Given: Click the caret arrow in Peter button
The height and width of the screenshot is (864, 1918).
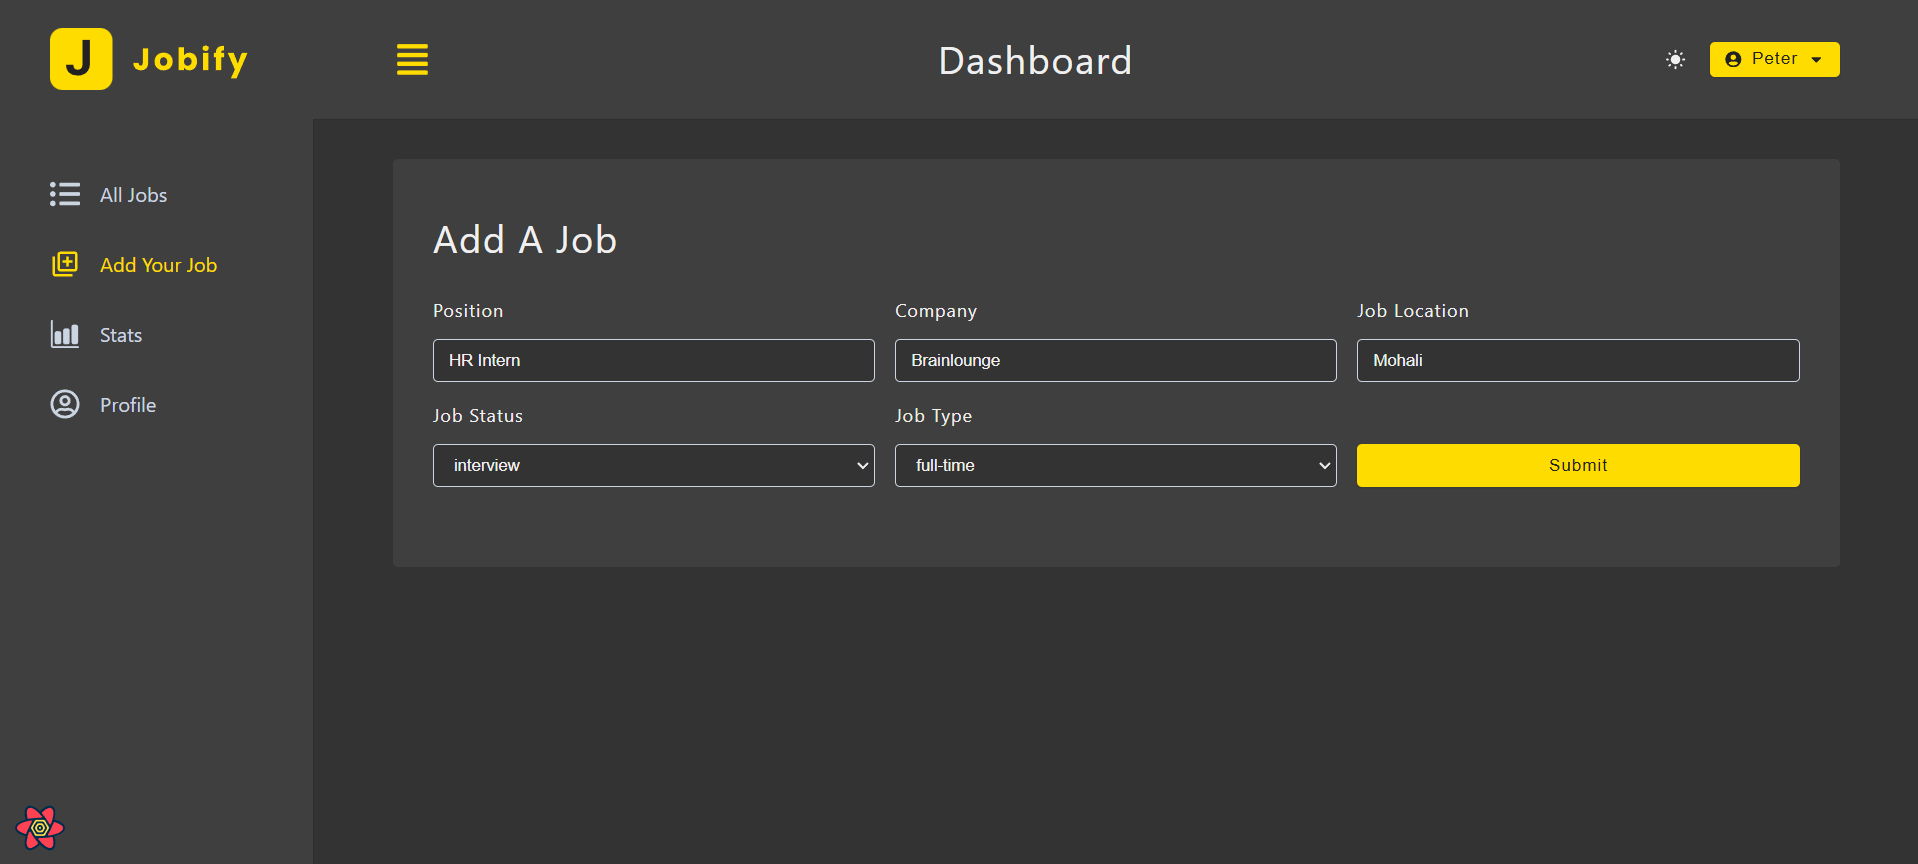Looking at the screenshot, I should pos(1816,60).
